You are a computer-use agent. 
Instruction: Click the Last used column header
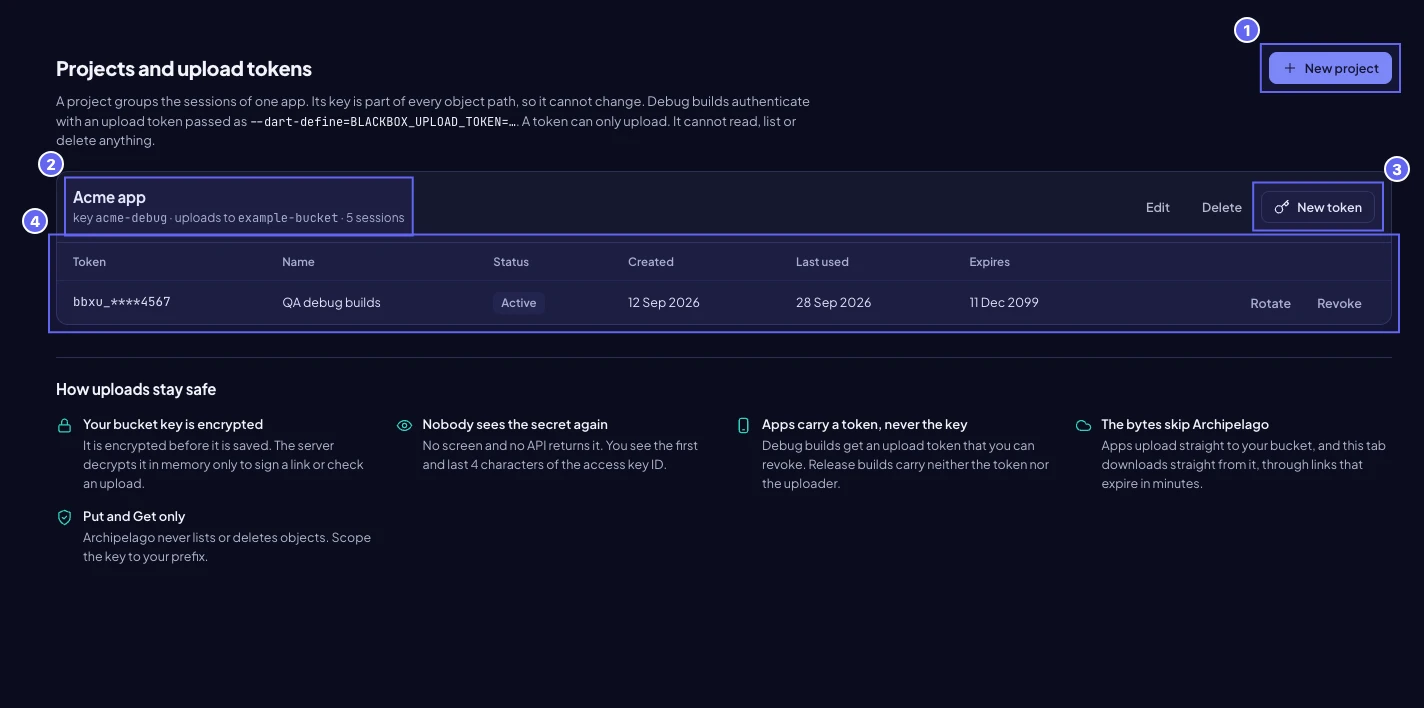[x=822, y=262]
